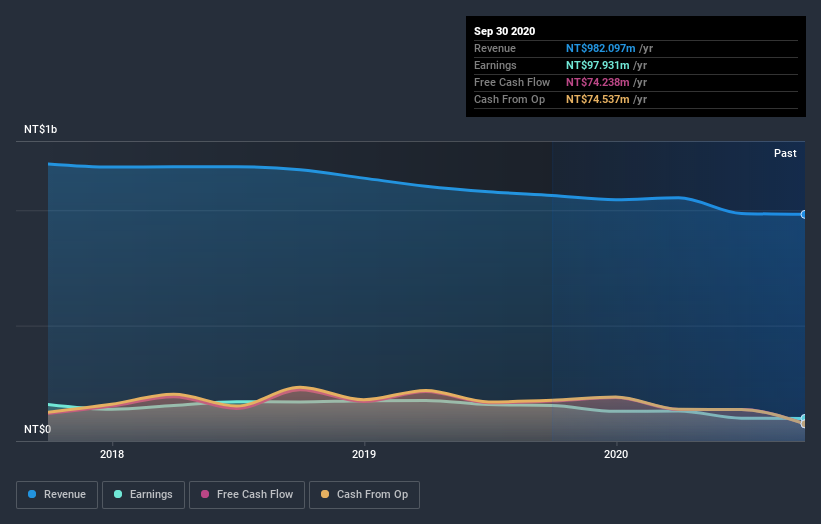Click the teal Earnings legend dot
Screen dimensions: 821x524
click(118, 494)
